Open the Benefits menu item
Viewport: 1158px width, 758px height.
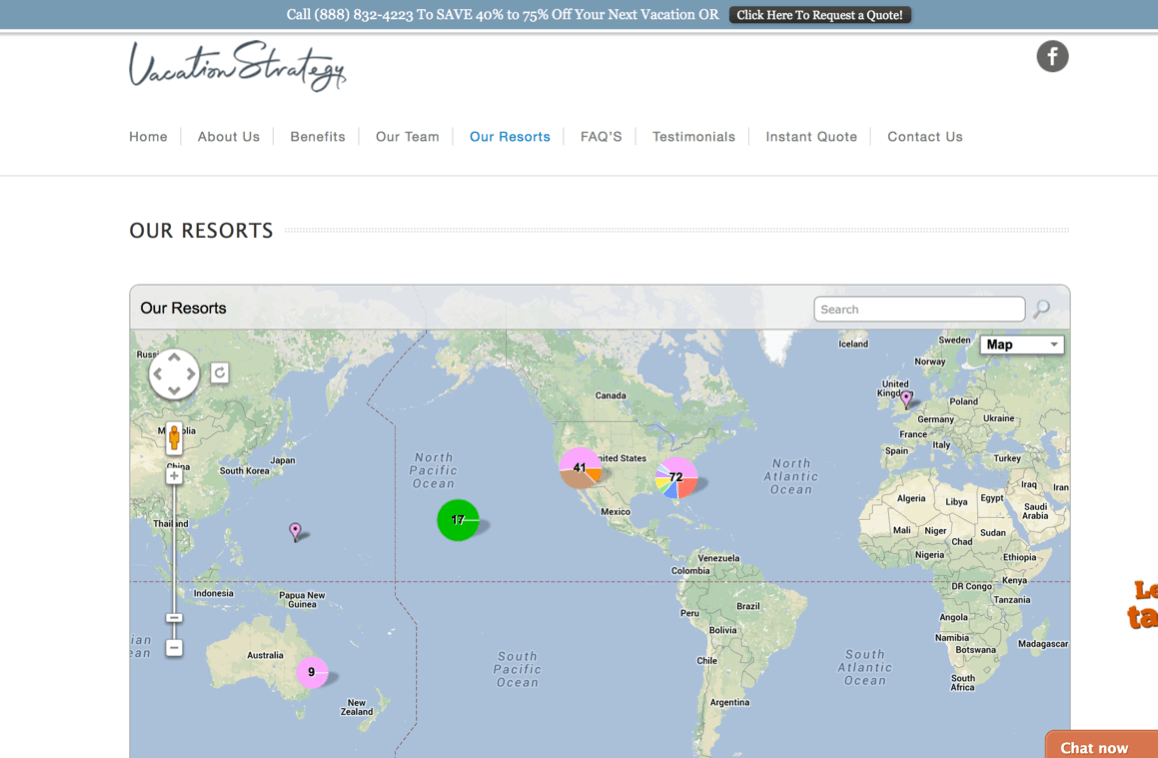[x=318, y=137]
